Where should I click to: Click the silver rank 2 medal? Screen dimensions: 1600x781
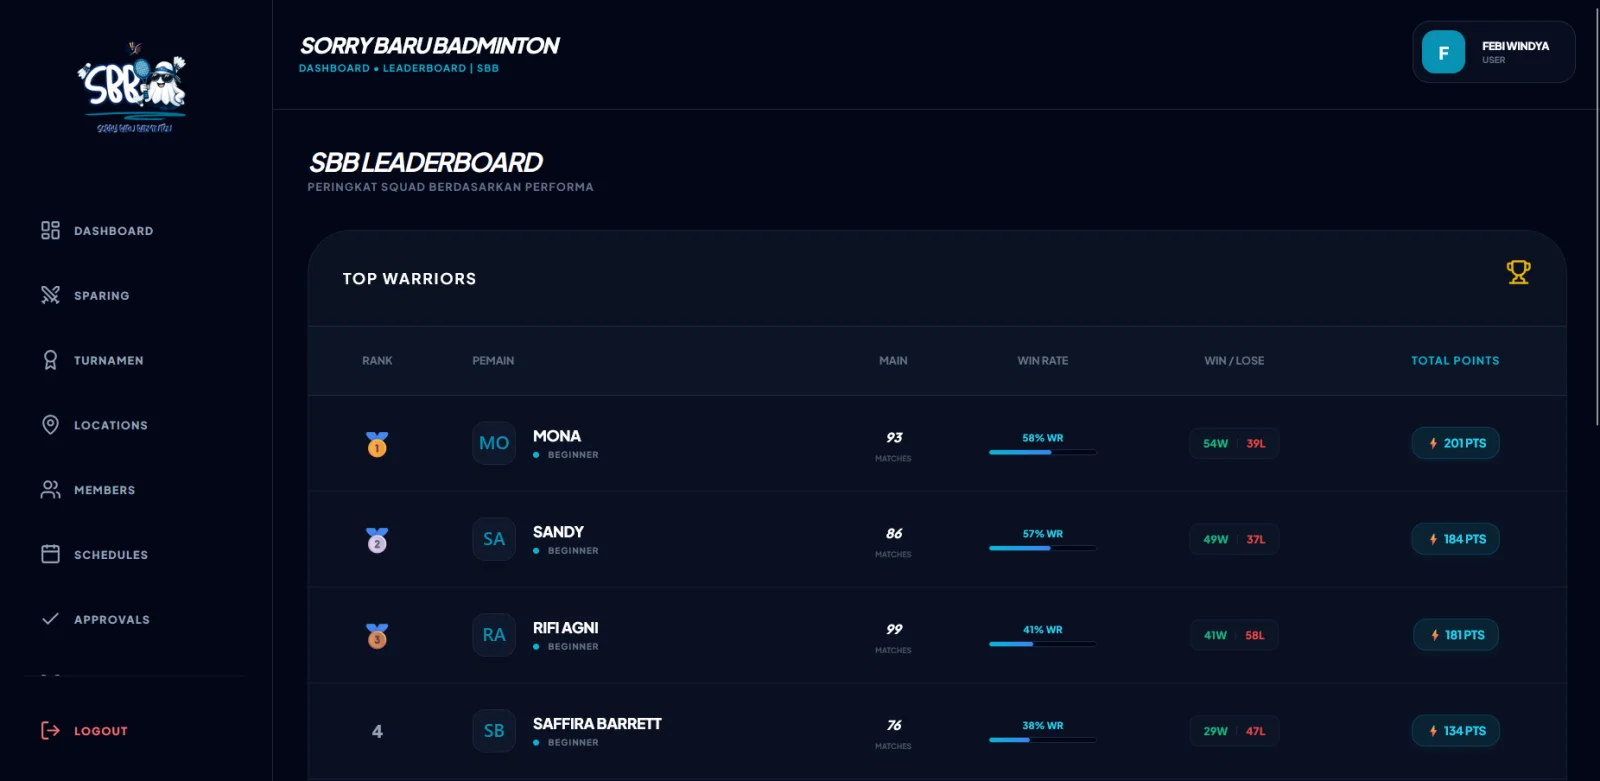point(377,540)
